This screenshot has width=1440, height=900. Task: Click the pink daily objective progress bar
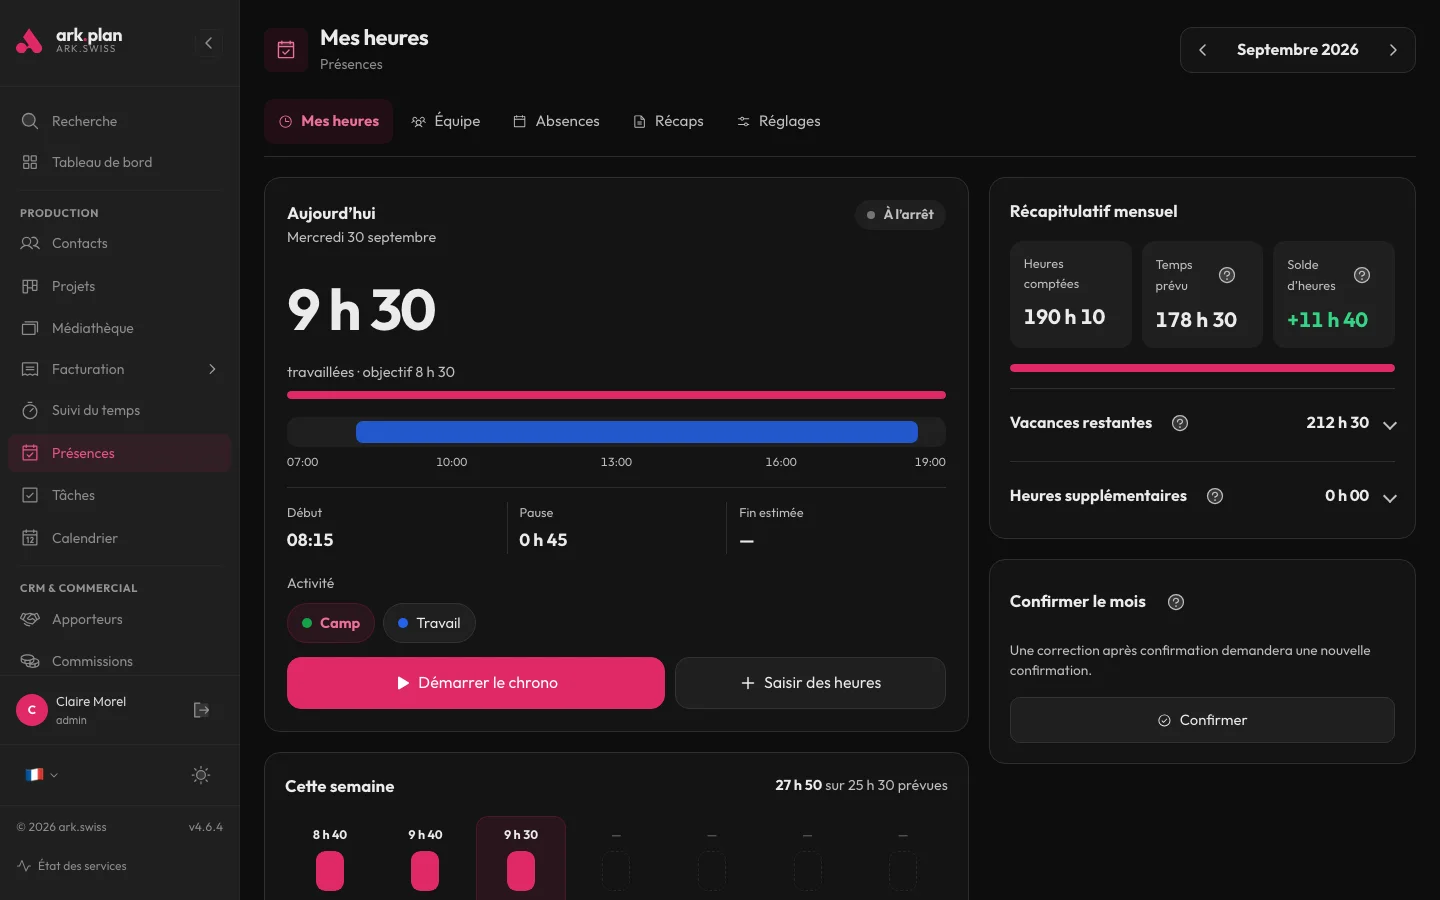coord(616,395)
